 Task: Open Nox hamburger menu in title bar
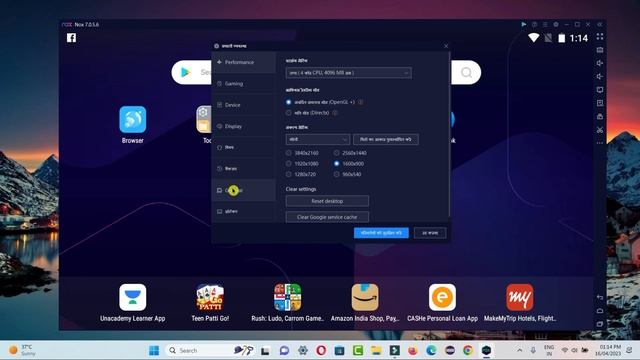(x=545, y=24)
